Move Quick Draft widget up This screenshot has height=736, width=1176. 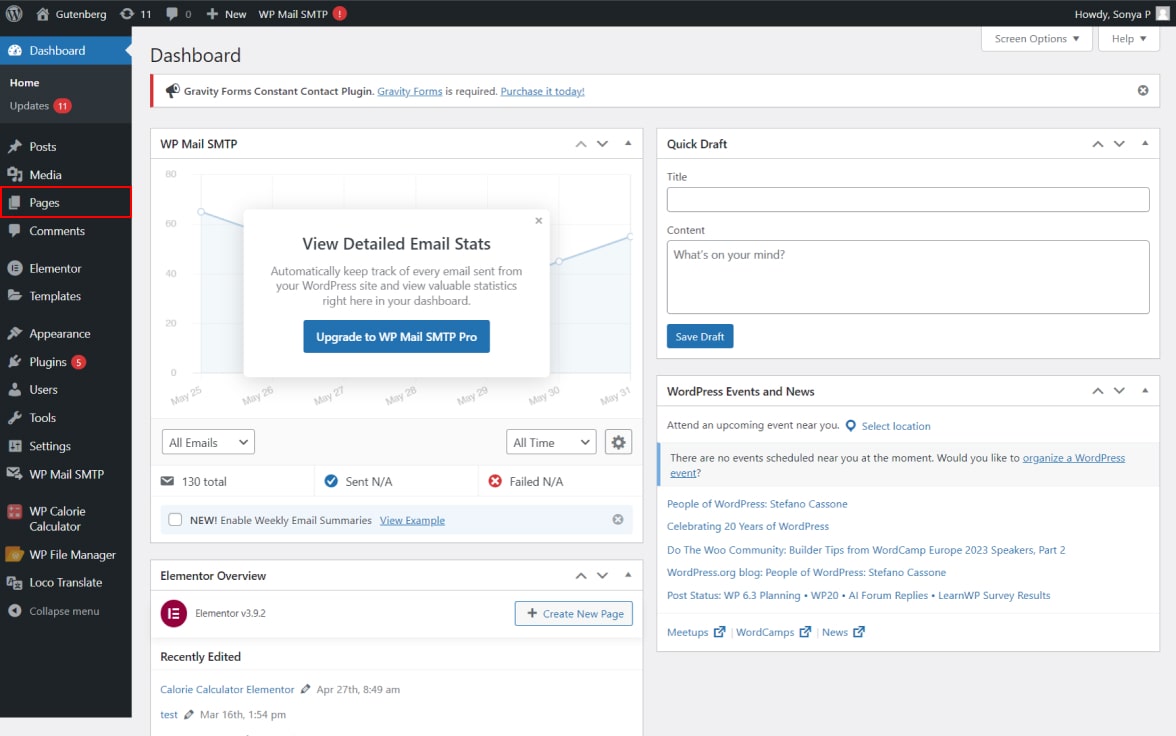[x=1097, y=143]
